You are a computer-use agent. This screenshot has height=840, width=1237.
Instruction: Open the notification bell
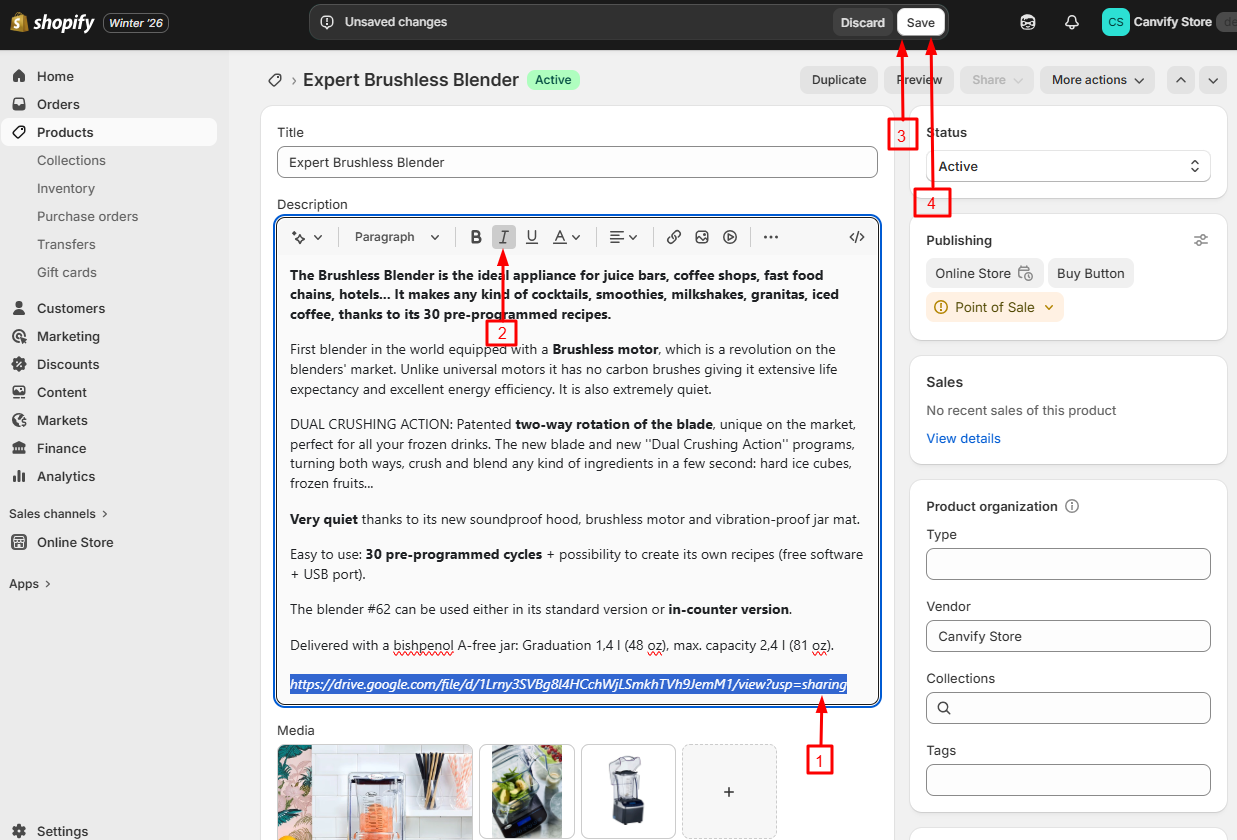(x=1071, y=21)
